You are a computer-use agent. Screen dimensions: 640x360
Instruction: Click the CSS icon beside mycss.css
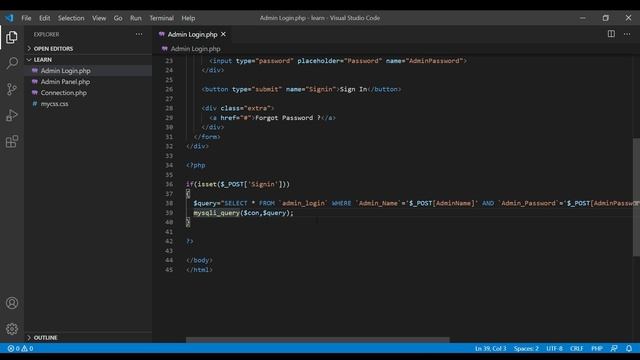(x=35, y=104)
